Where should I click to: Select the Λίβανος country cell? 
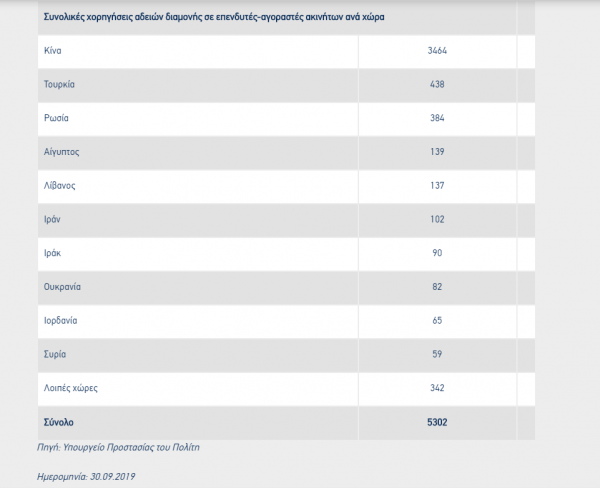(61, 186)
